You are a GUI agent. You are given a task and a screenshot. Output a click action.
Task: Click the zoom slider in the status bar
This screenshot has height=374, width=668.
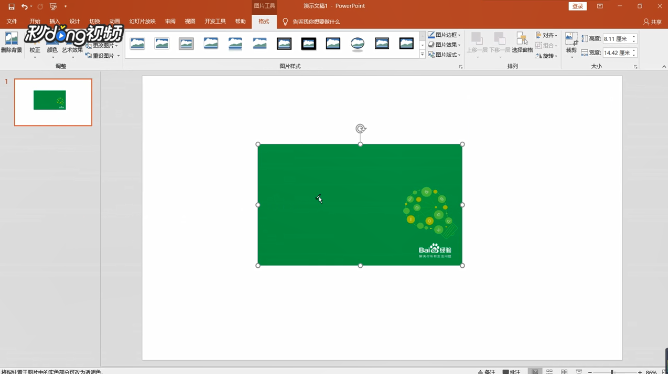tap(614, 372)
